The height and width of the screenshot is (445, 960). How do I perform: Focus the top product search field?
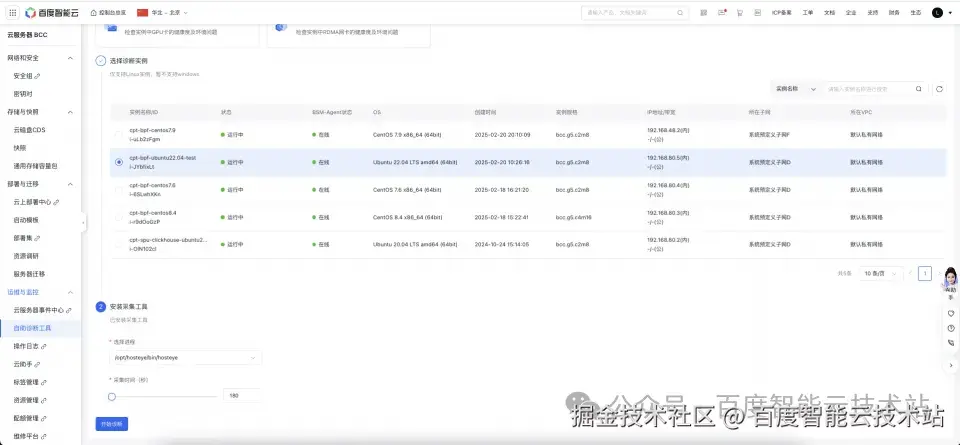633,12
